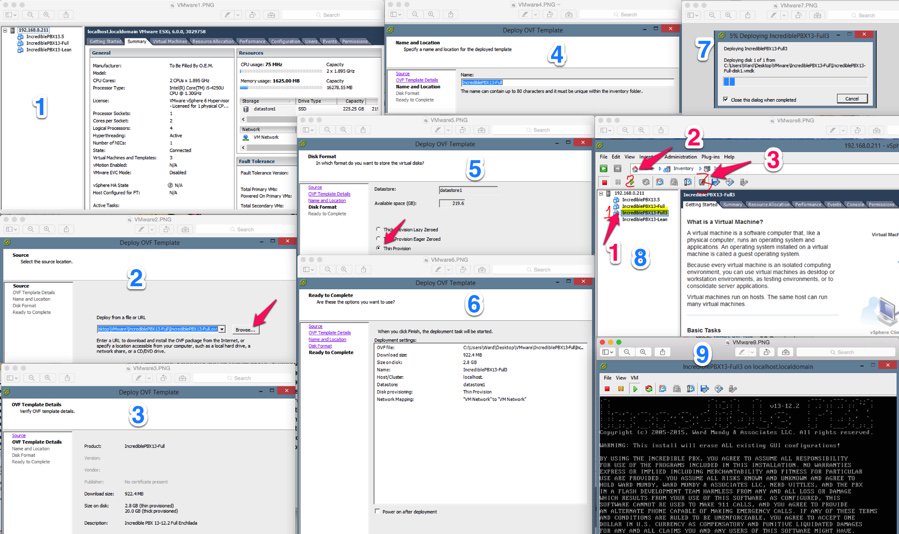This screenshot has height=534, width=899.
Task: Click zoom out magnifier in VMware9.PNG Preview toolbar
Action: click(627, 352)
